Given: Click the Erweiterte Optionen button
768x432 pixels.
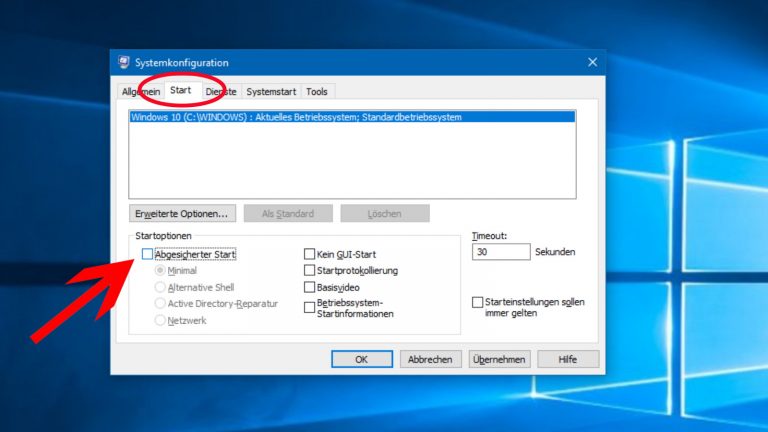Looking at the screenshot, I should [182, 213].
